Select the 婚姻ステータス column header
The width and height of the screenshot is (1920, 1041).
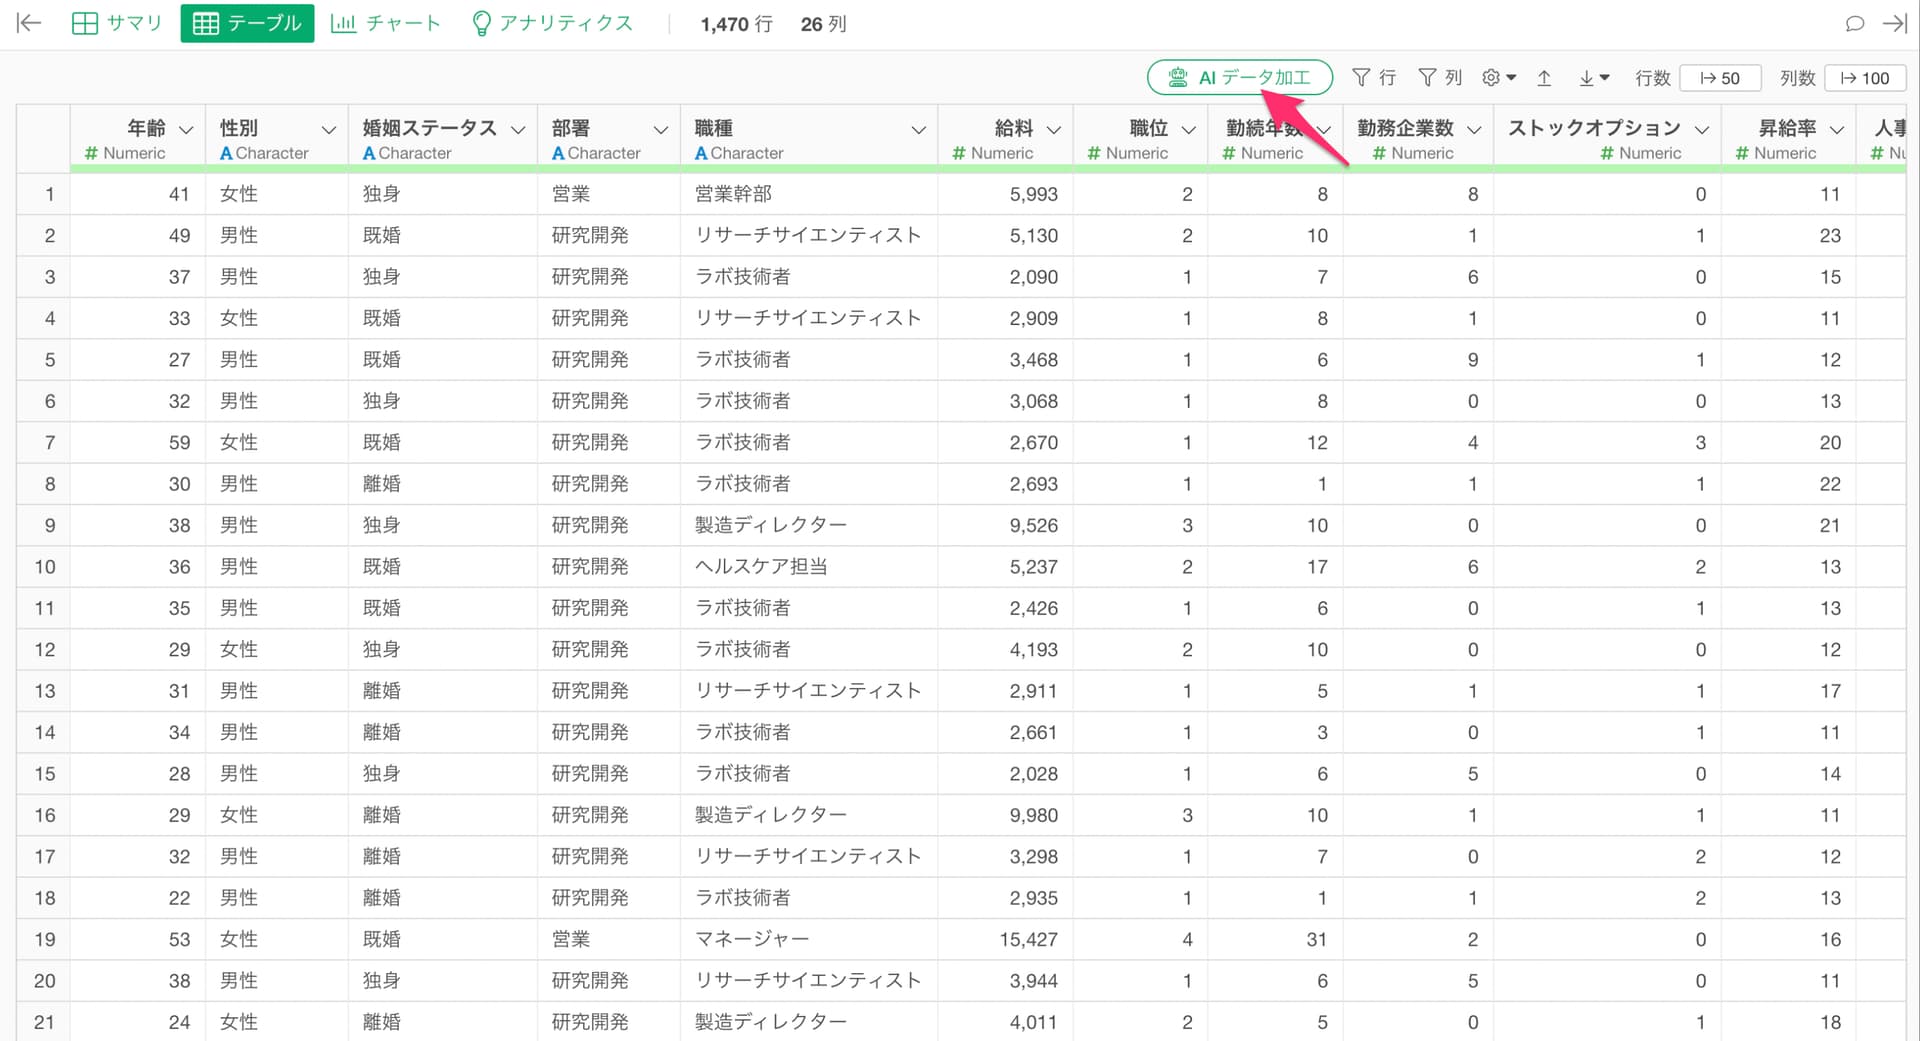tap(429, 129)
